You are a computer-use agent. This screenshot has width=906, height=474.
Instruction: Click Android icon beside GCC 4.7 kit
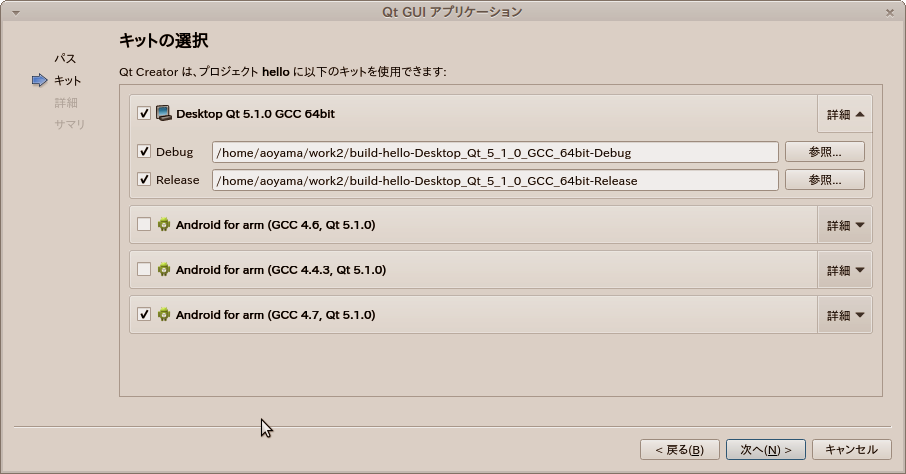click(x=164, y=314)
